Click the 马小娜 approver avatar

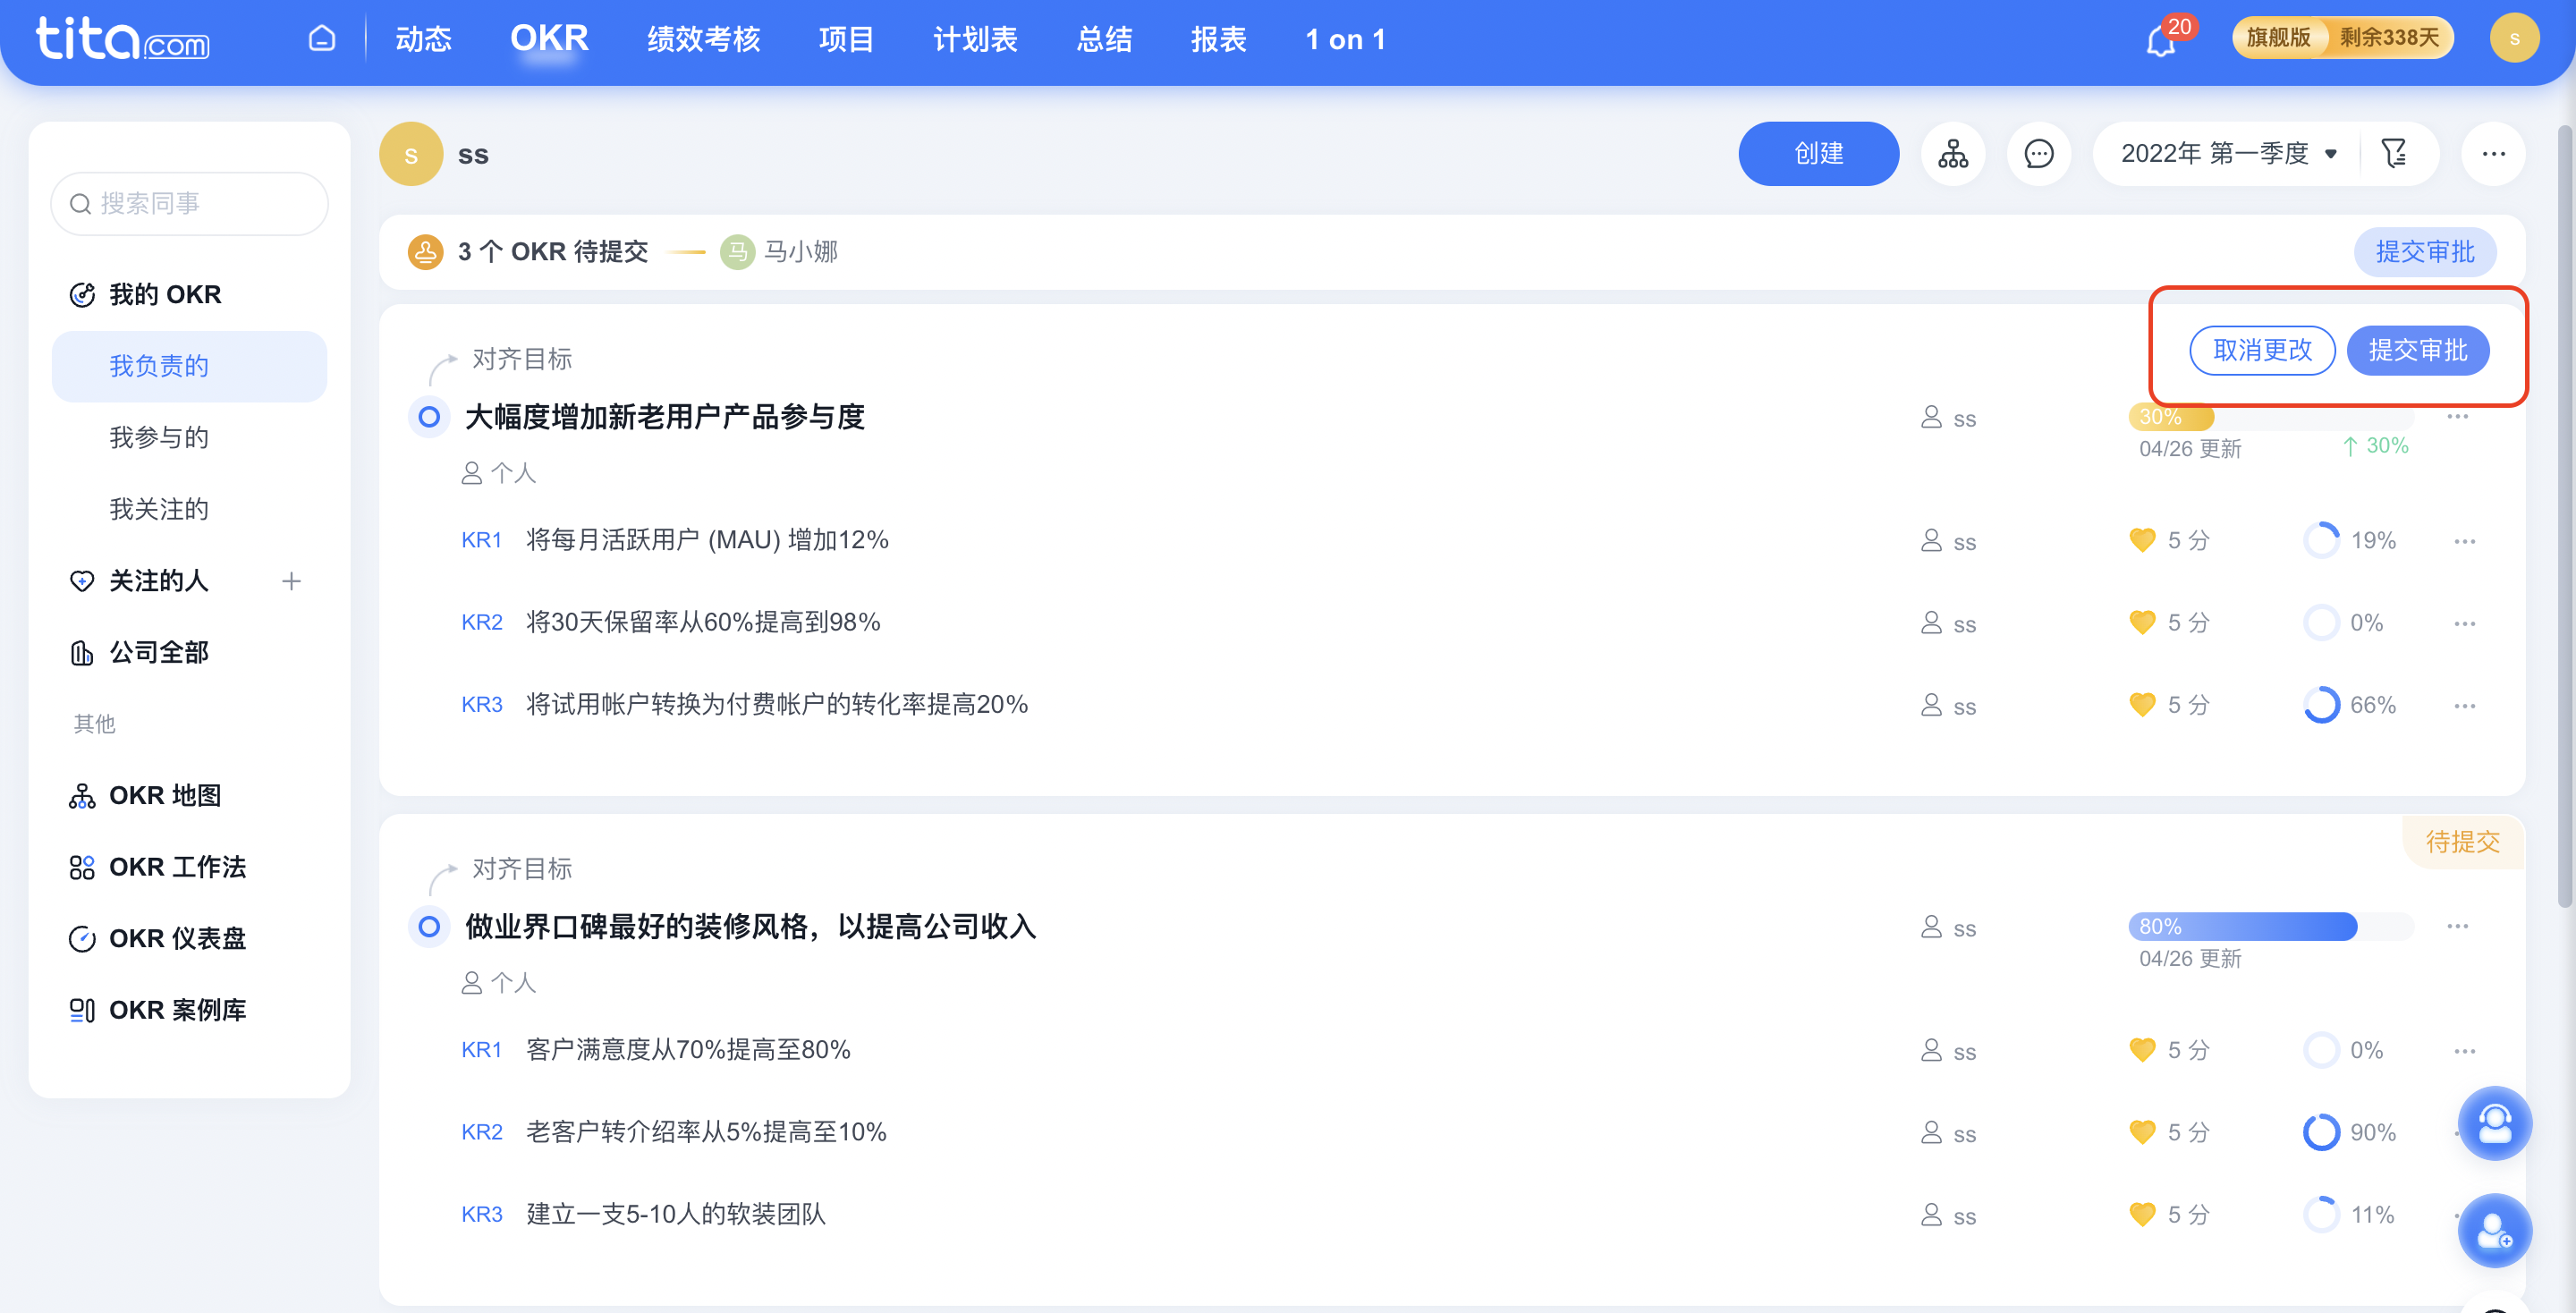[737, 251]
